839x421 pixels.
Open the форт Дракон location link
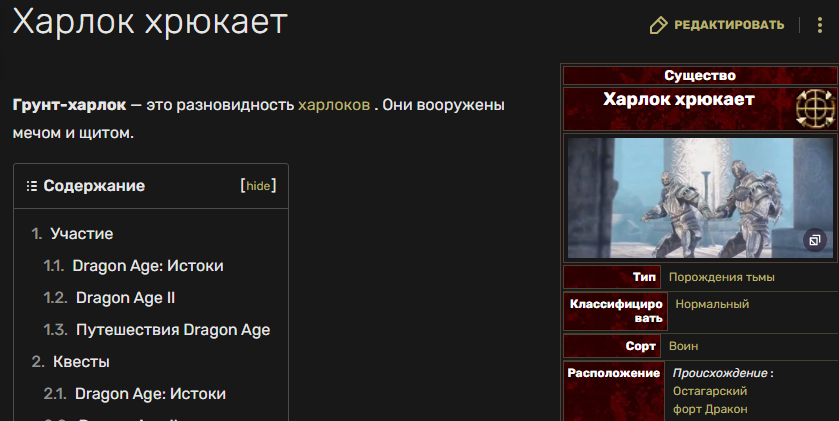710,409
